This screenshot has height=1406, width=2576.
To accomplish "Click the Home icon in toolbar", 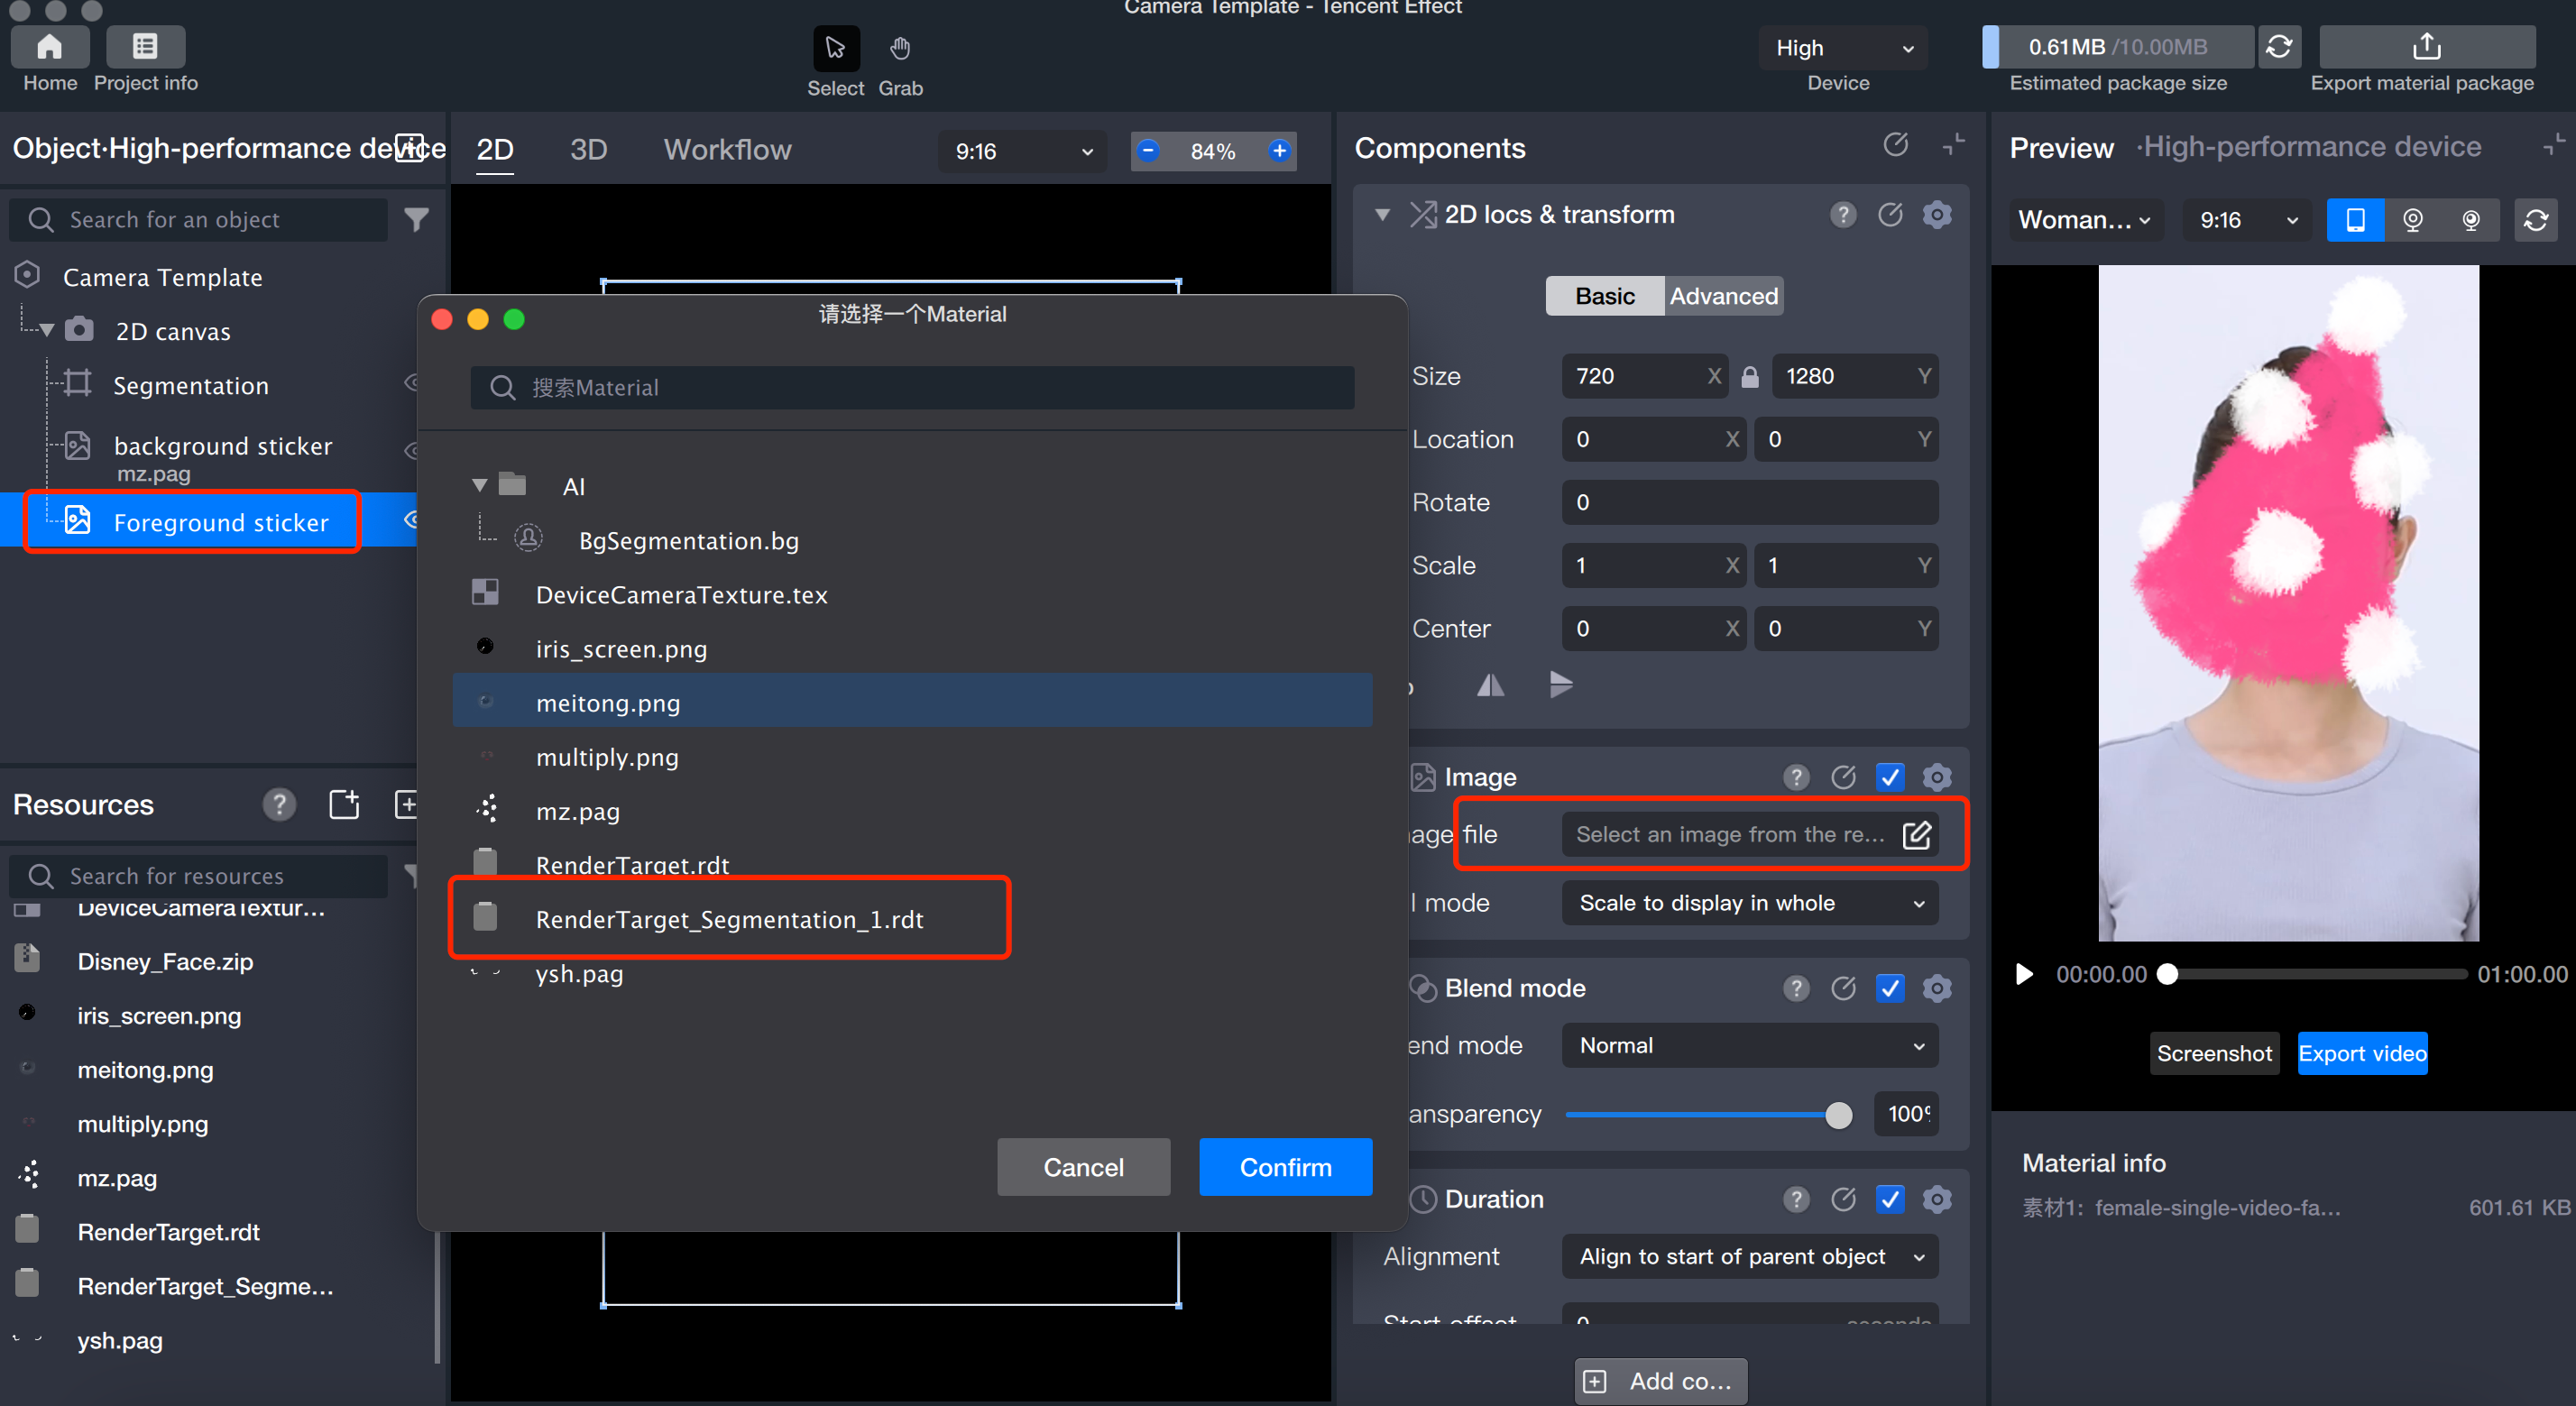I will pos(49,47).
